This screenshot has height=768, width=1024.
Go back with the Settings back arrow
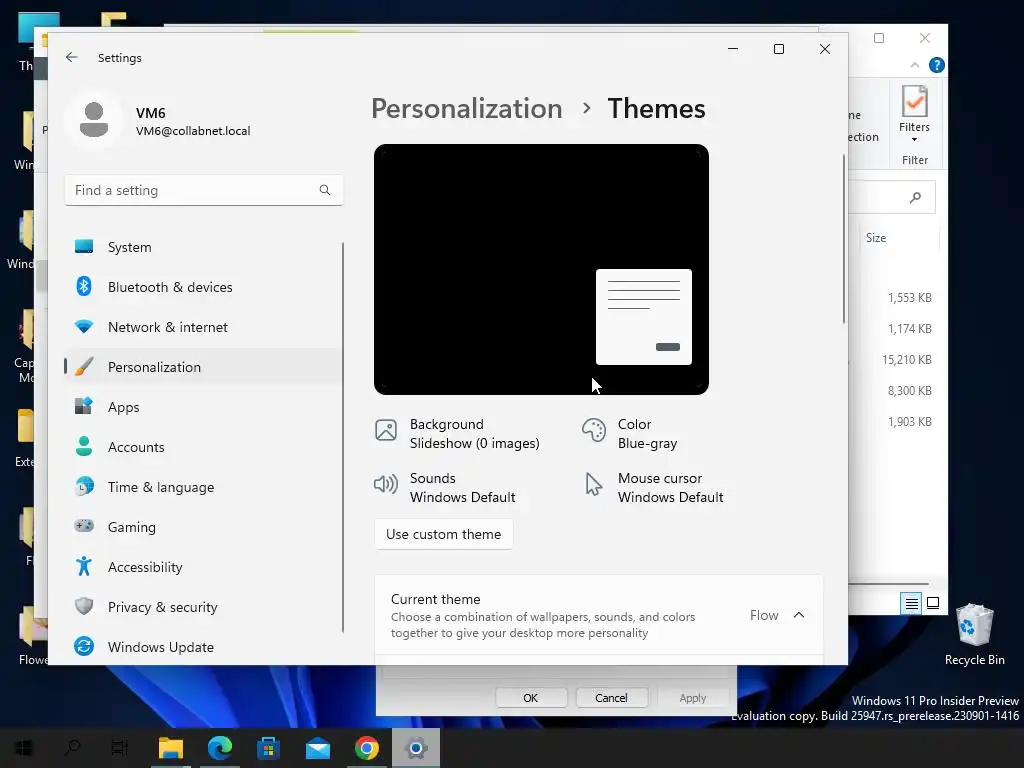coord(72,57)
